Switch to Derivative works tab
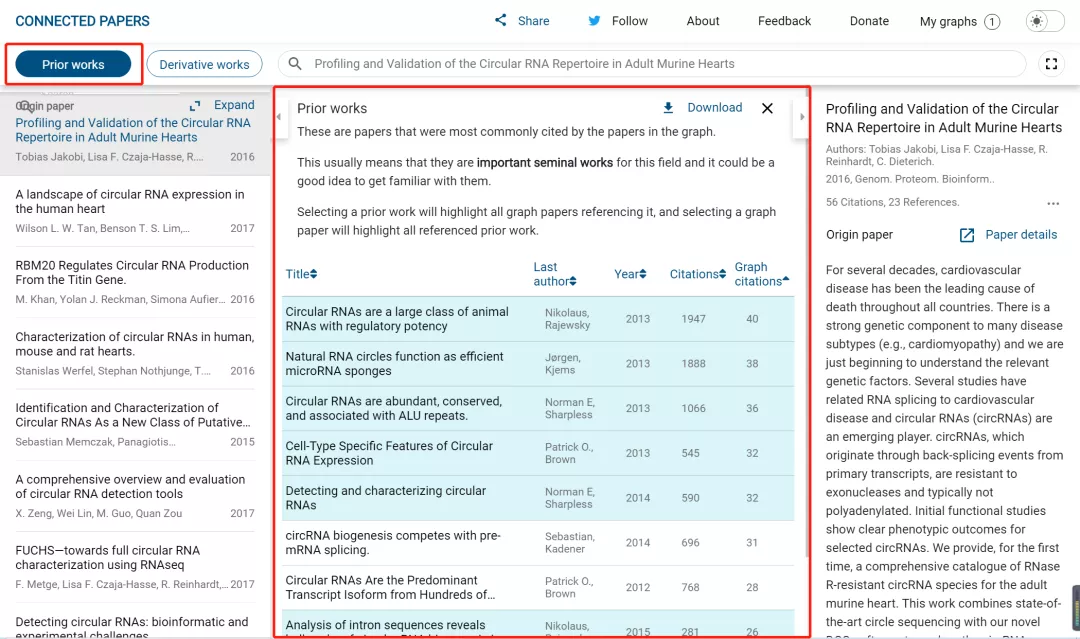This screenshot has height=639, width=1080. 204,65
